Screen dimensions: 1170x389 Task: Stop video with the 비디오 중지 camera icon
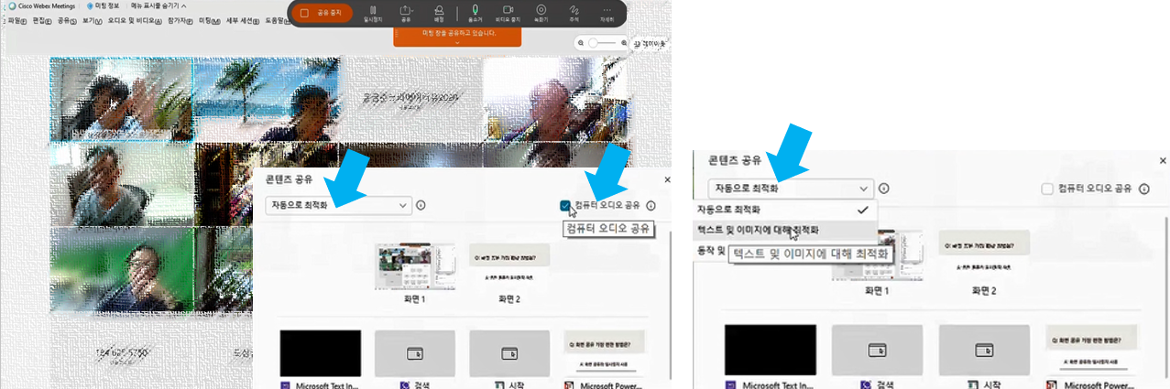click(x=507, y=13)
